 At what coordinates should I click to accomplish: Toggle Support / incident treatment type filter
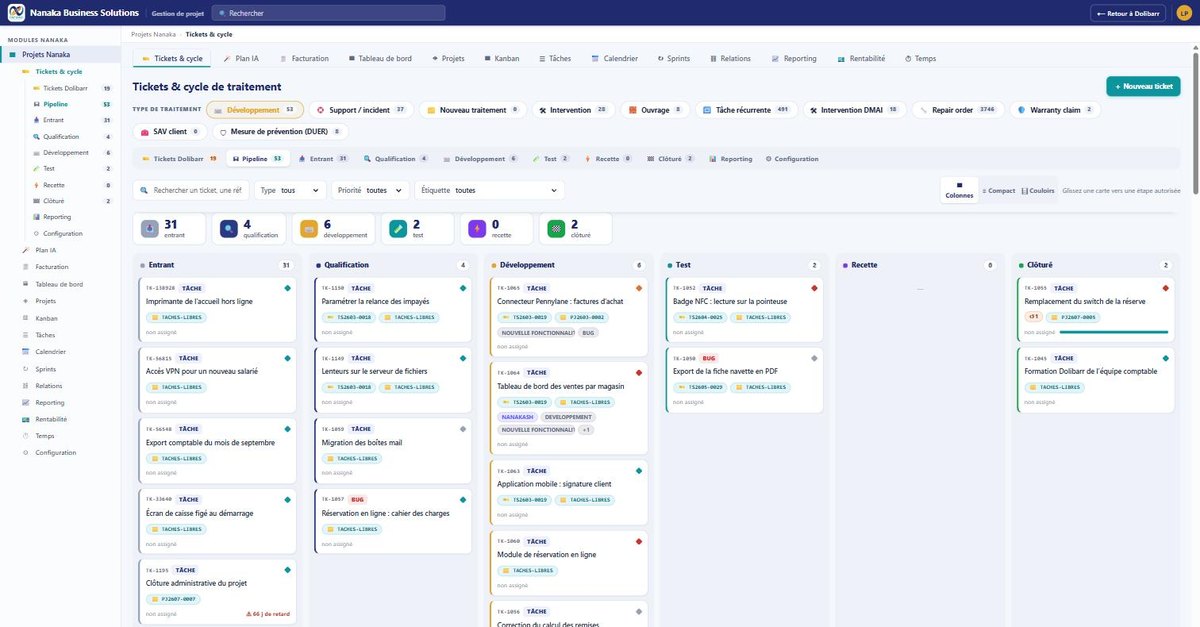pos(361,110)
